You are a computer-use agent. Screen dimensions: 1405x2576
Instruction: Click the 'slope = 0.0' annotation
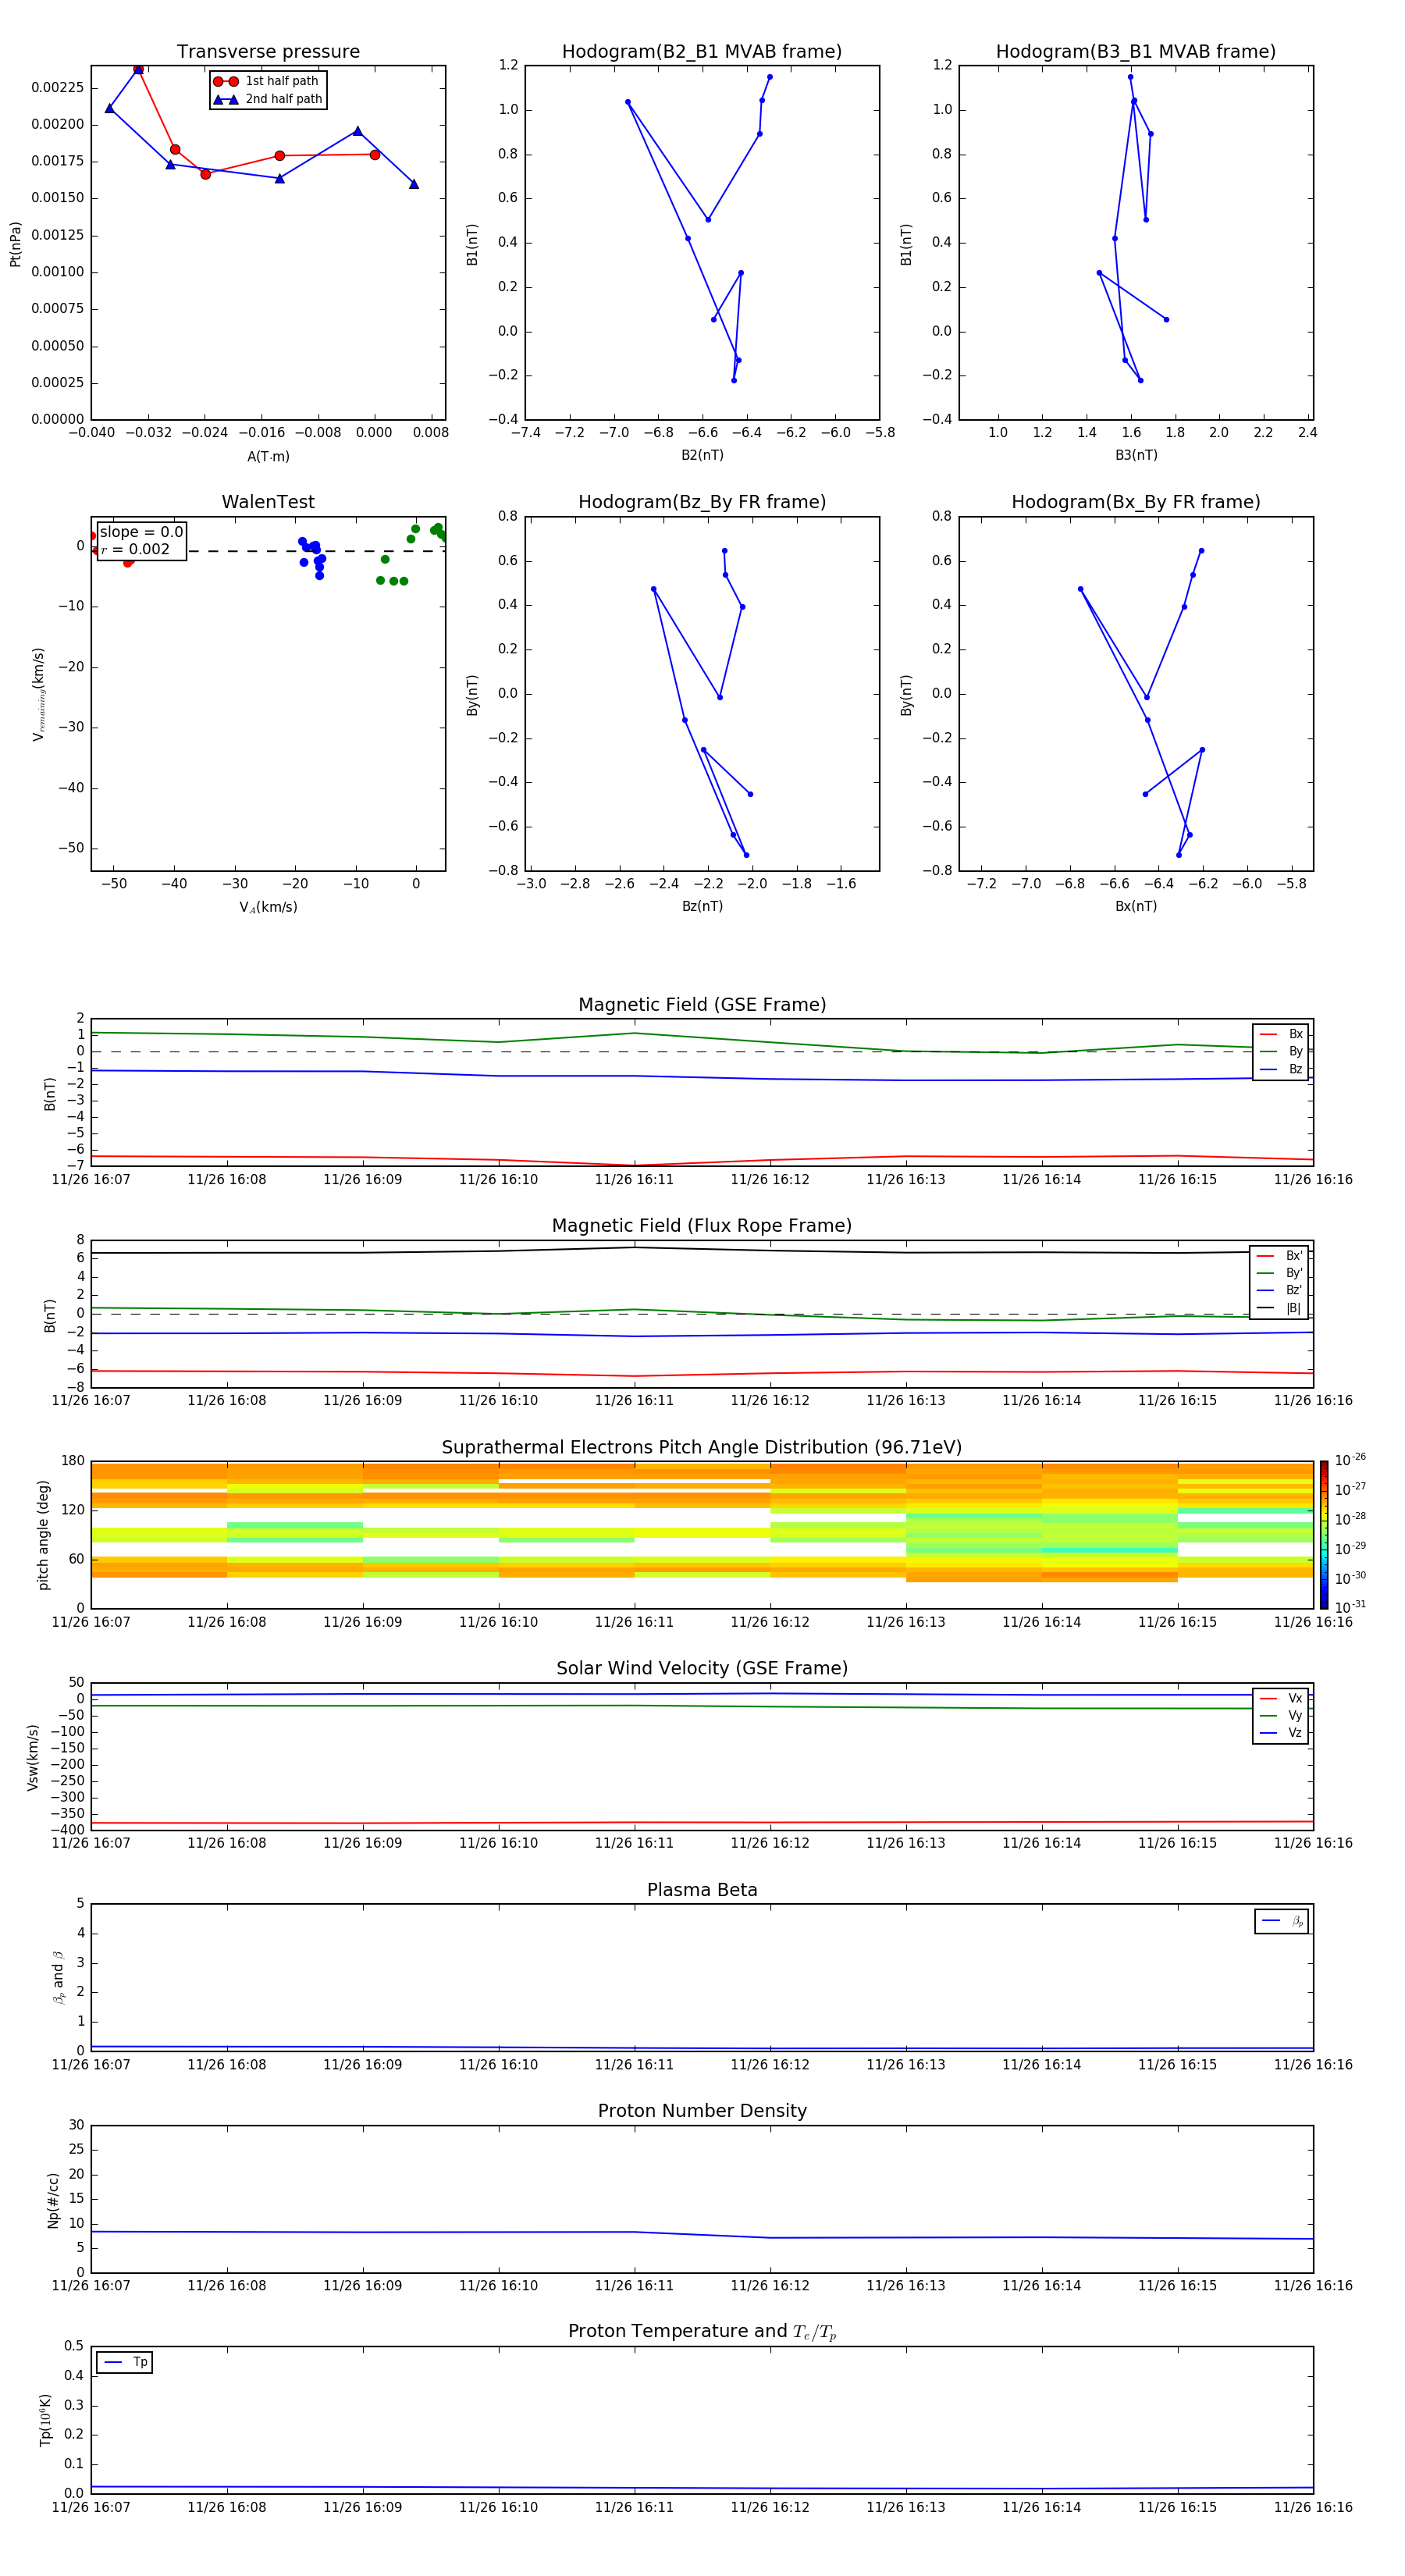141,532
